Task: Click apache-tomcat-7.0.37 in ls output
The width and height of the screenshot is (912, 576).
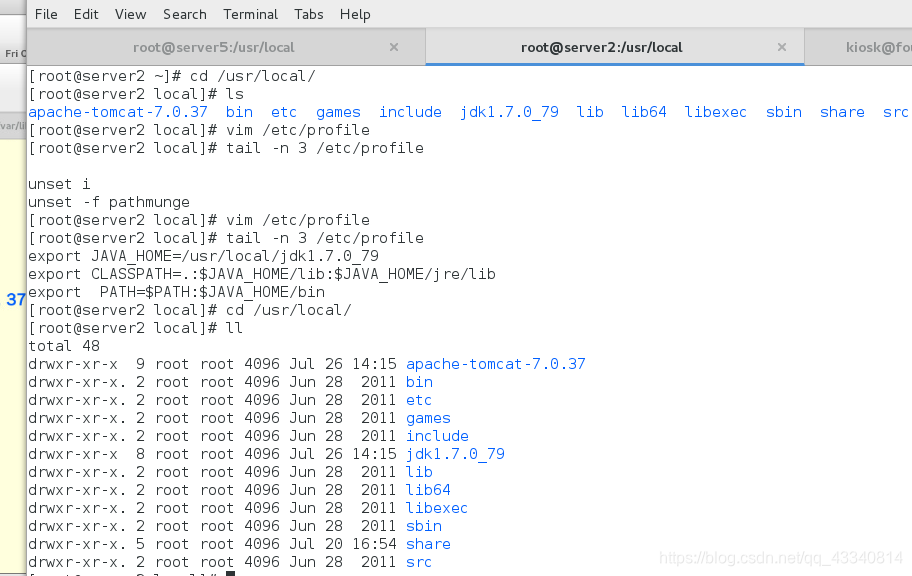Action: click(x=117, y=112)
